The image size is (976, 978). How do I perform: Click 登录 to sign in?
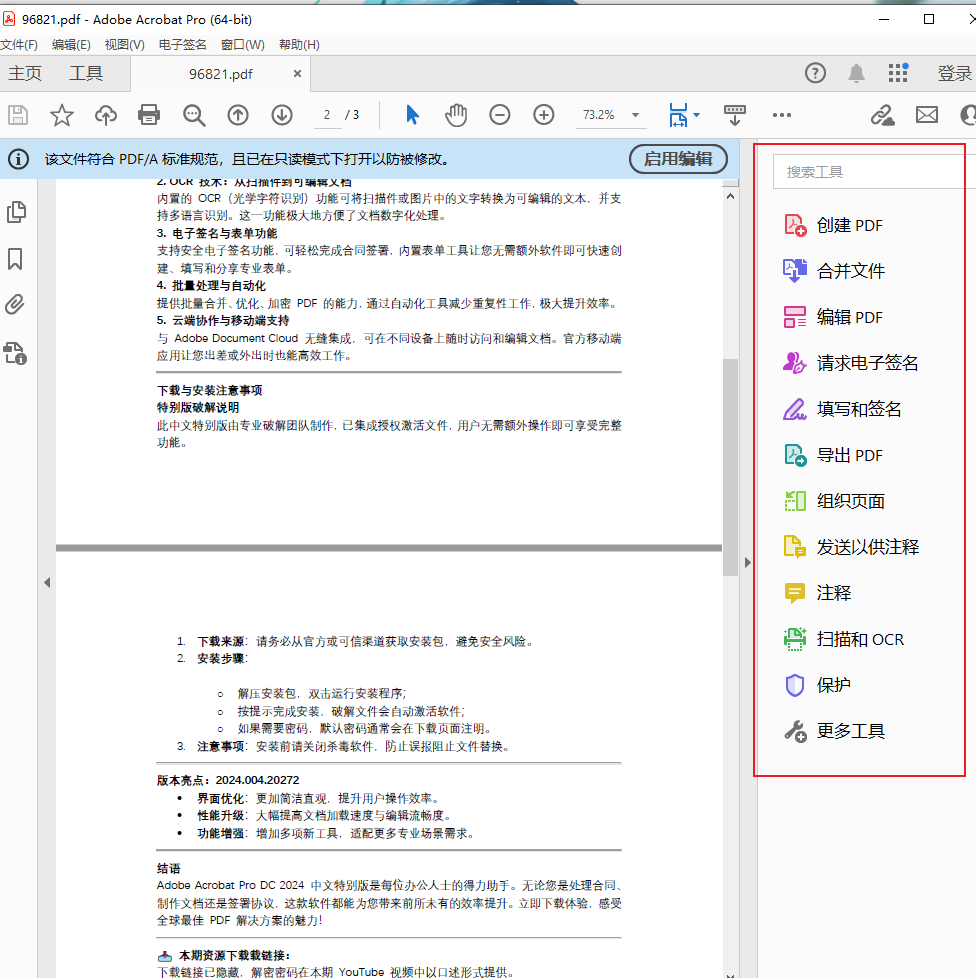pos(955,74)
